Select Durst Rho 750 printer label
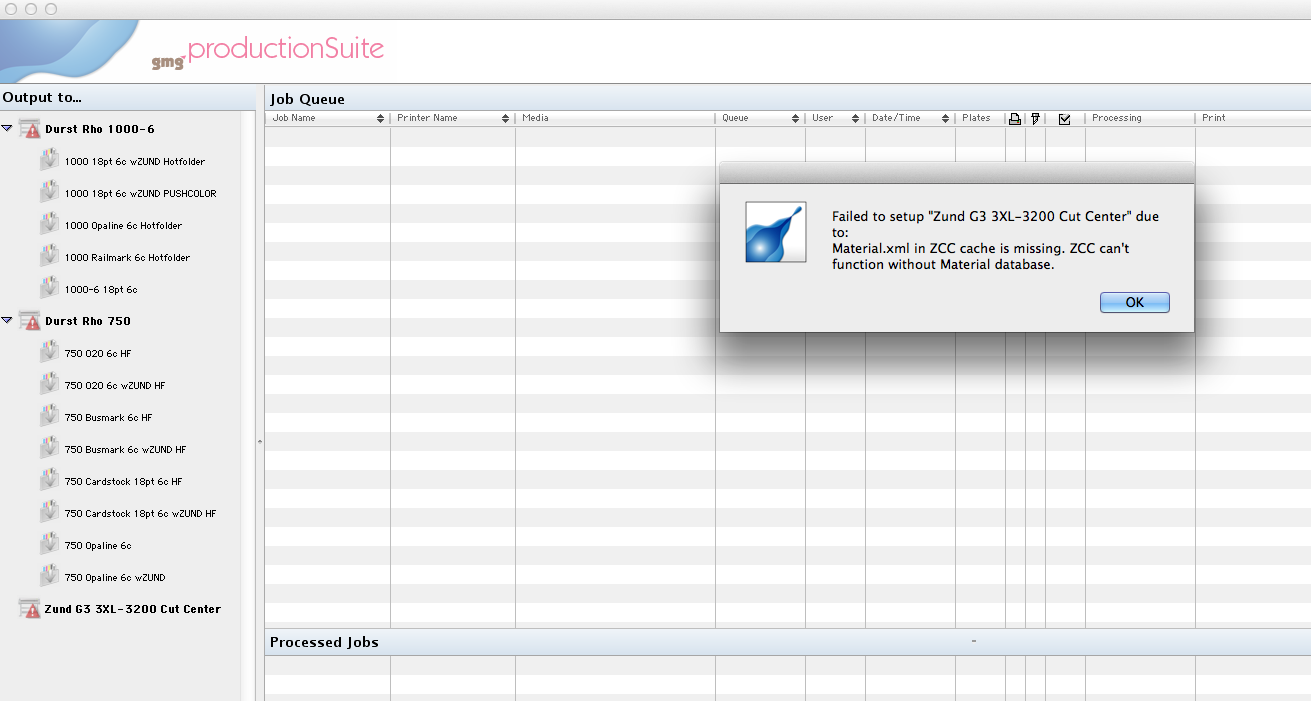Viewport: 1311px width, 701px height. [88, 321]
